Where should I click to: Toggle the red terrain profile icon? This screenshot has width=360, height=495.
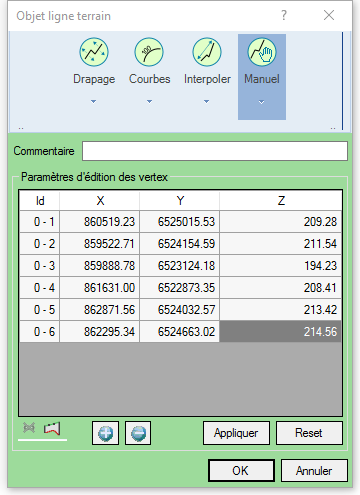click(x=52, y=428)
